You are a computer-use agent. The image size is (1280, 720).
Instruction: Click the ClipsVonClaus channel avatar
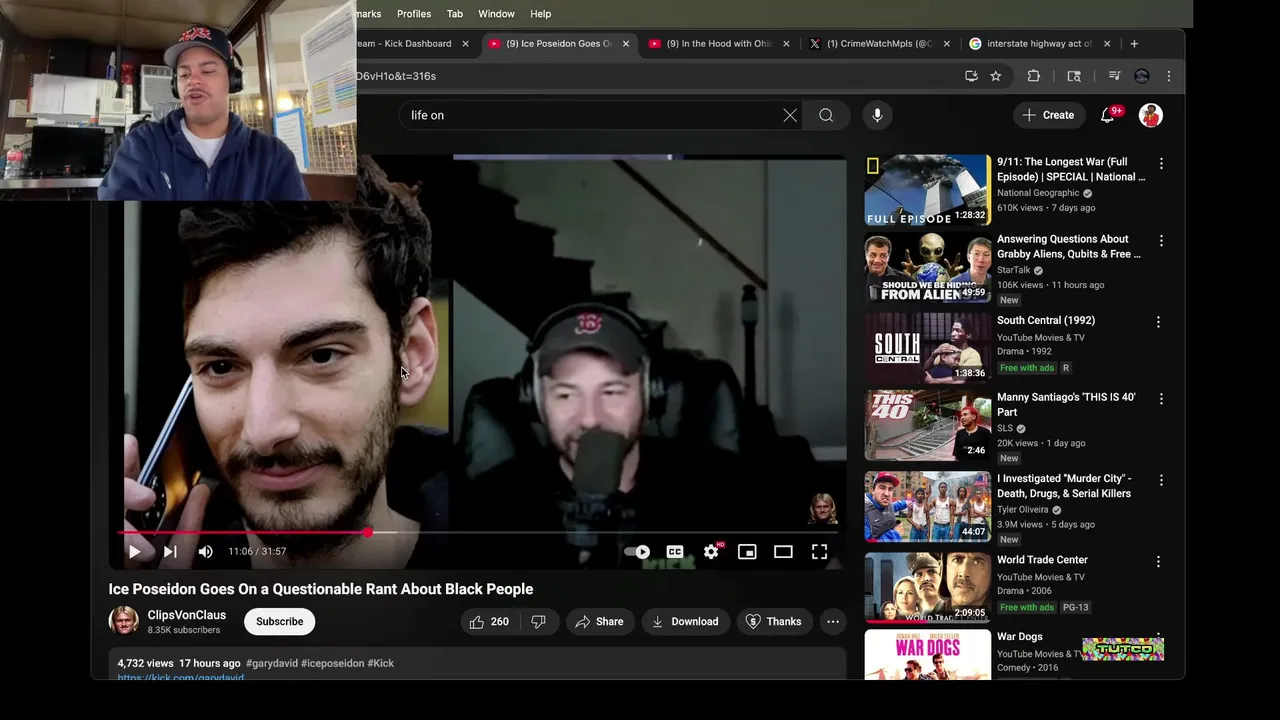124,621
